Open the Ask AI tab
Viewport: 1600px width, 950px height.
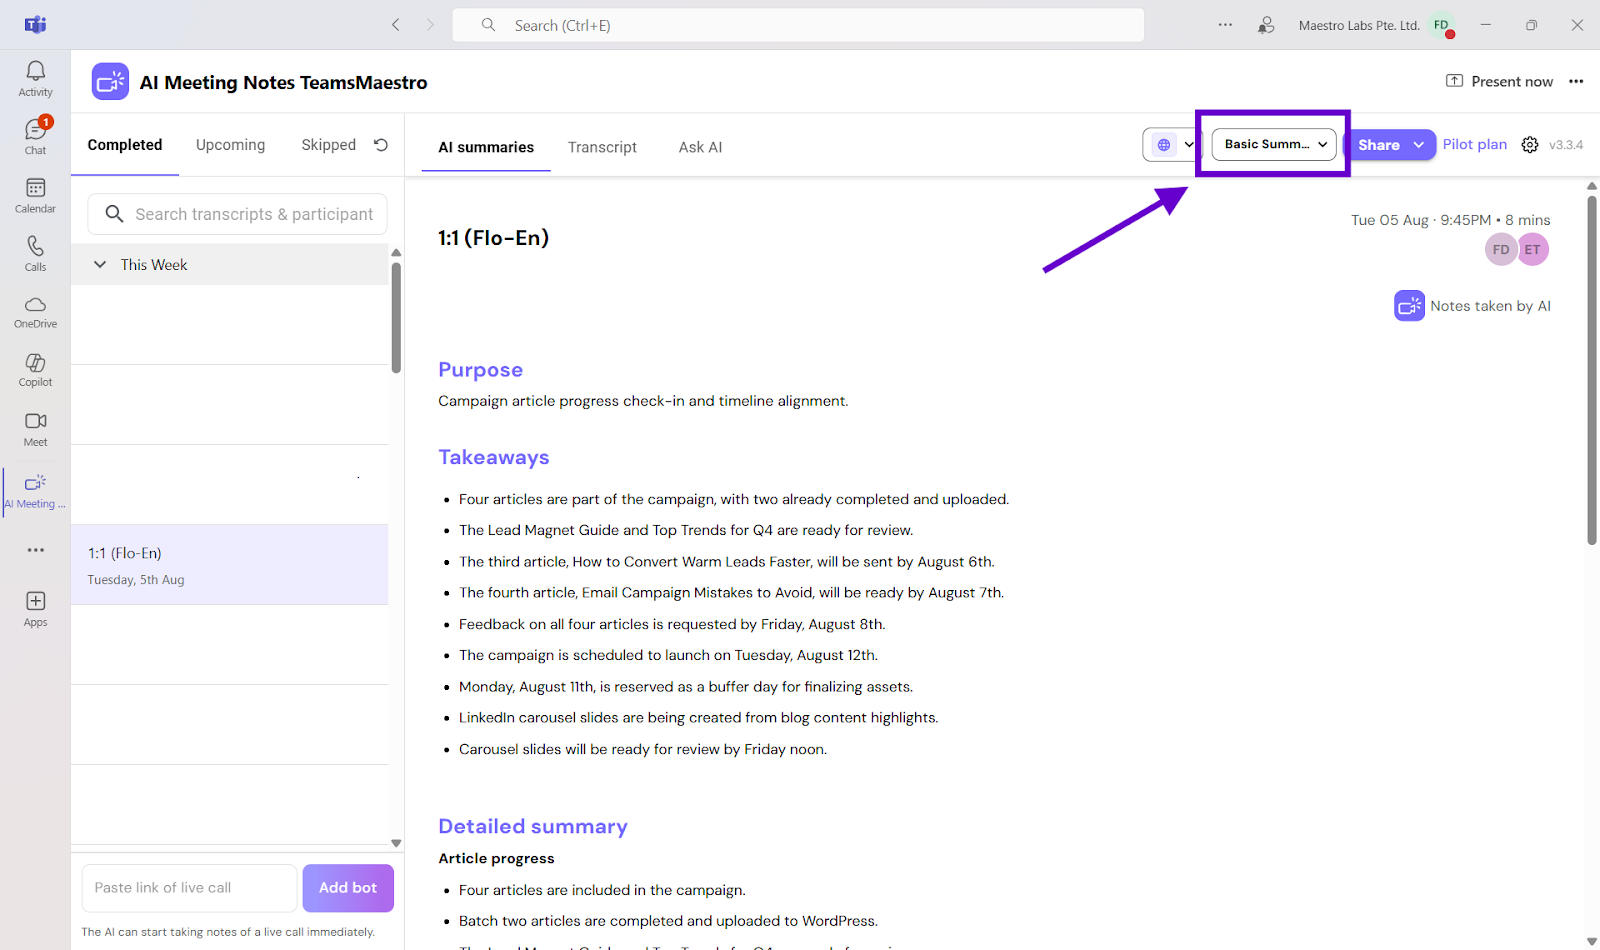pyautogui.click(x=700, y=147)
